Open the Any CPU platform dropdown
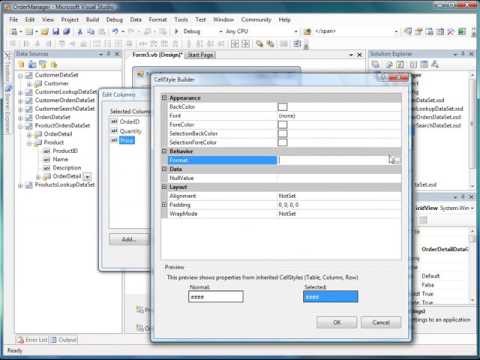The image size is (480, 360). coord(296,31)
